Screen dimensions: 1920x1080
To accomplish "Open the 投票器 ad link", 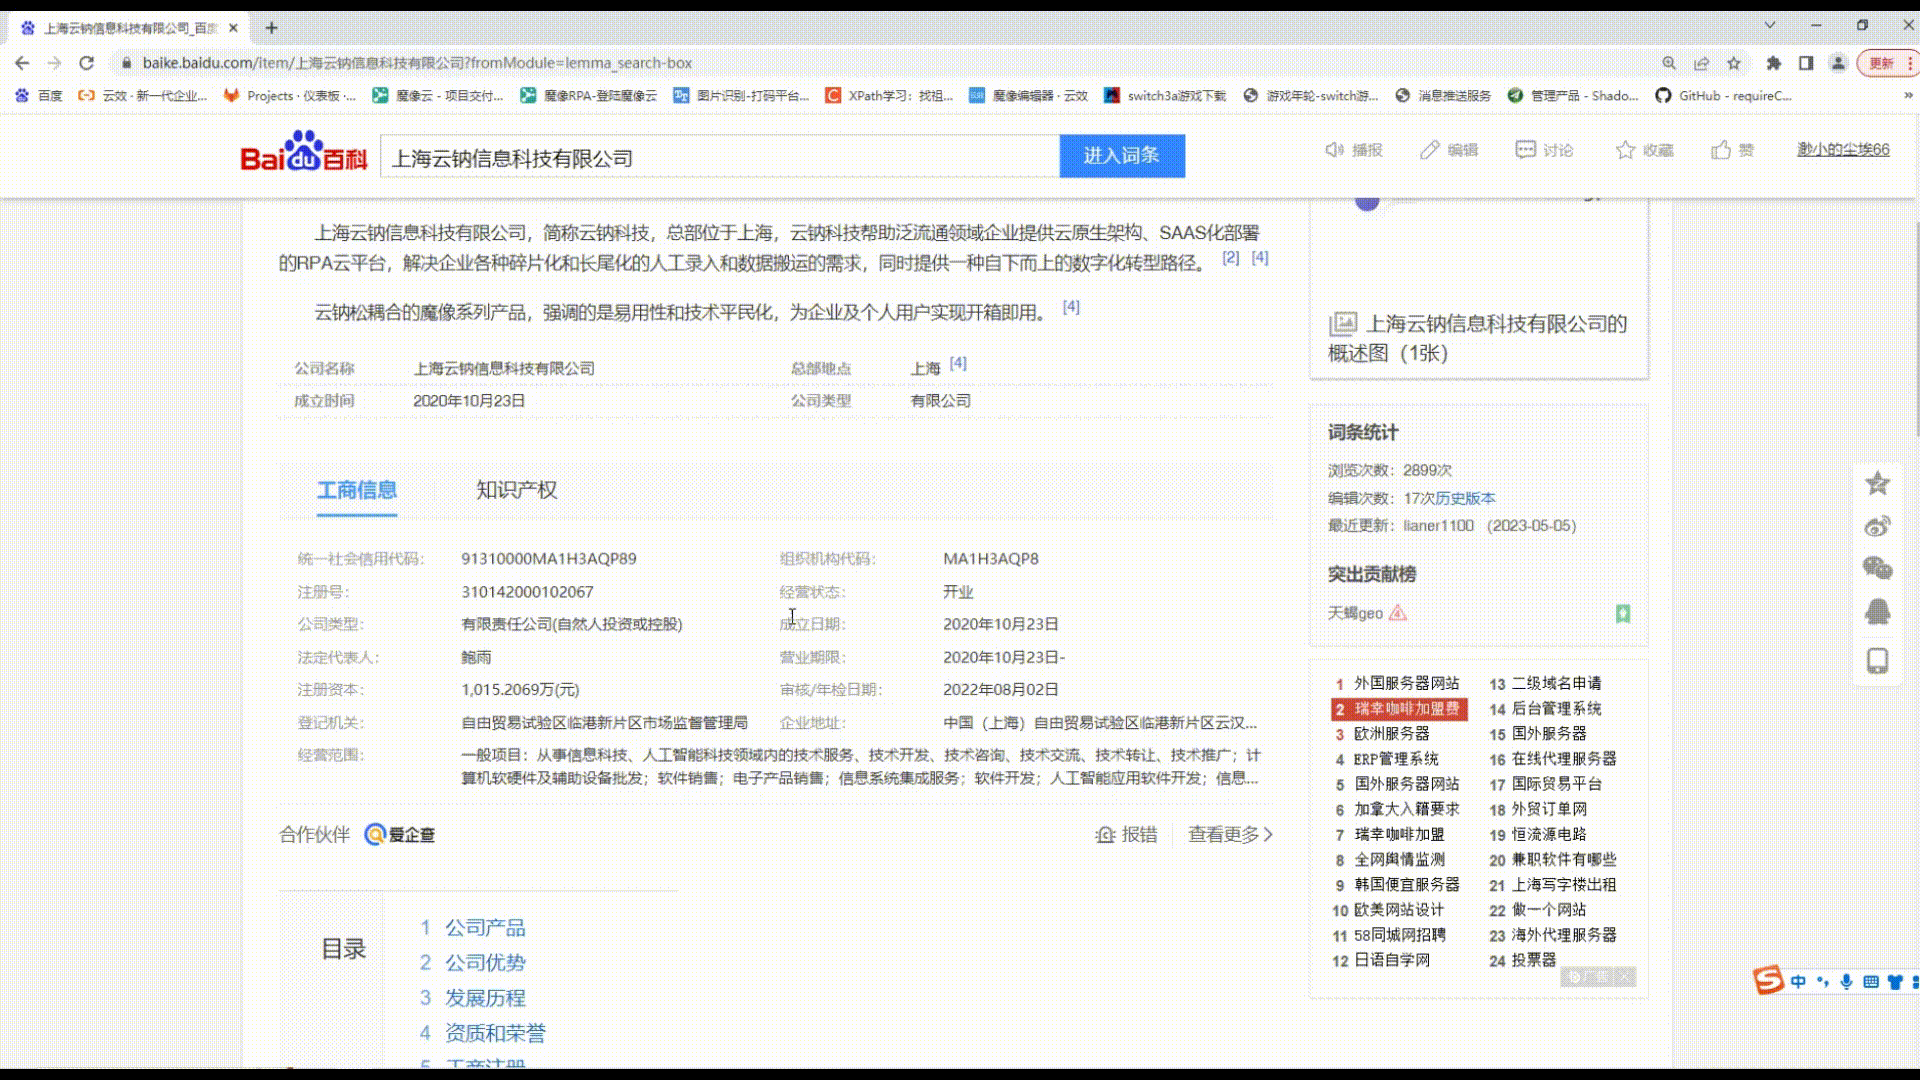I will [1534, 960].
